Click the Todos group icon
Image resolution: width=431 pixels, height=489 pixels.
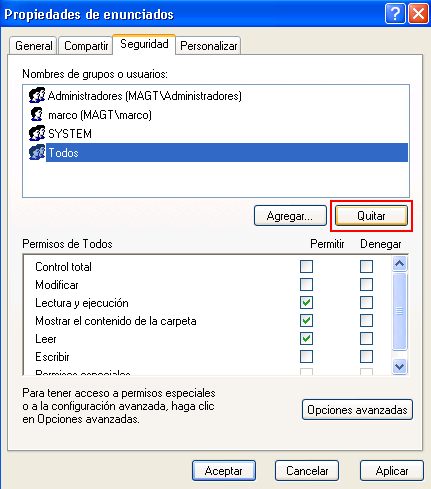click(37, 153)
